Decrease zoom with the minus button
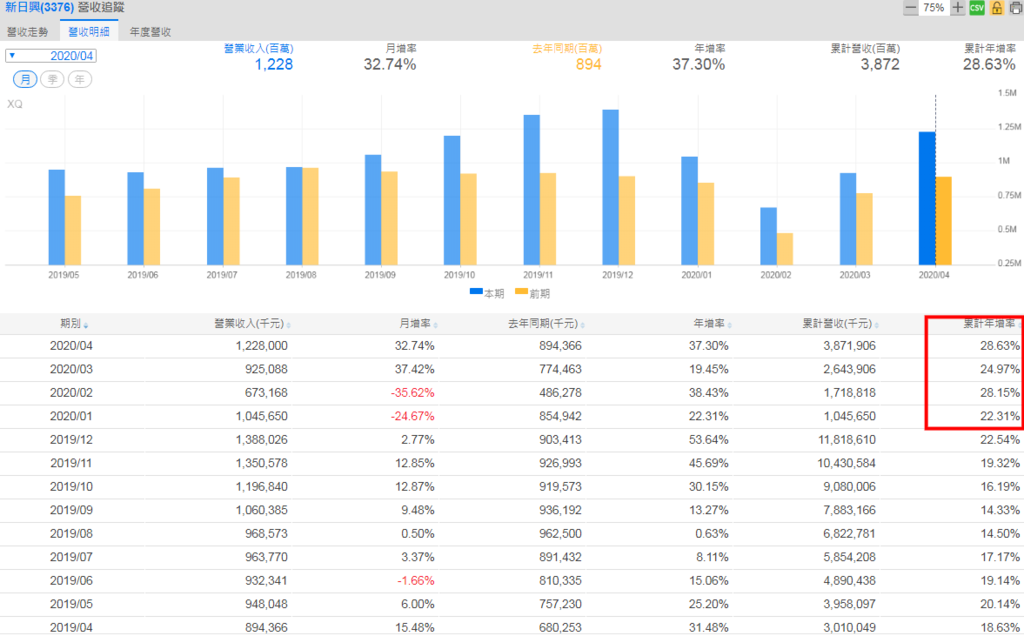 pos(910,8)
